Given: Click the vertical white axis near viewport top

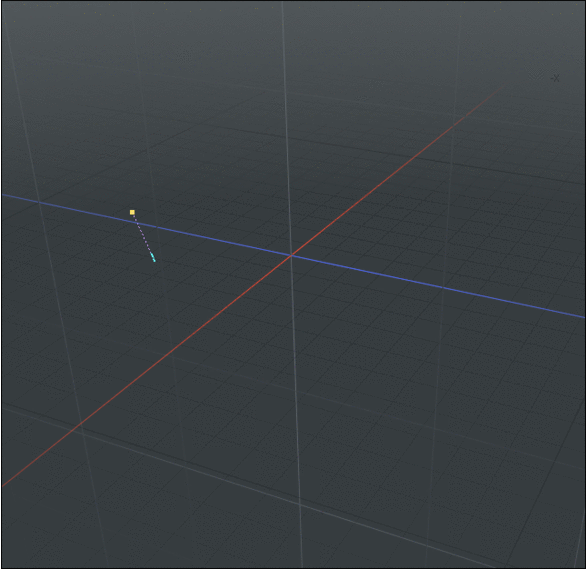Looking at the screenshot, I should point(282,7).
